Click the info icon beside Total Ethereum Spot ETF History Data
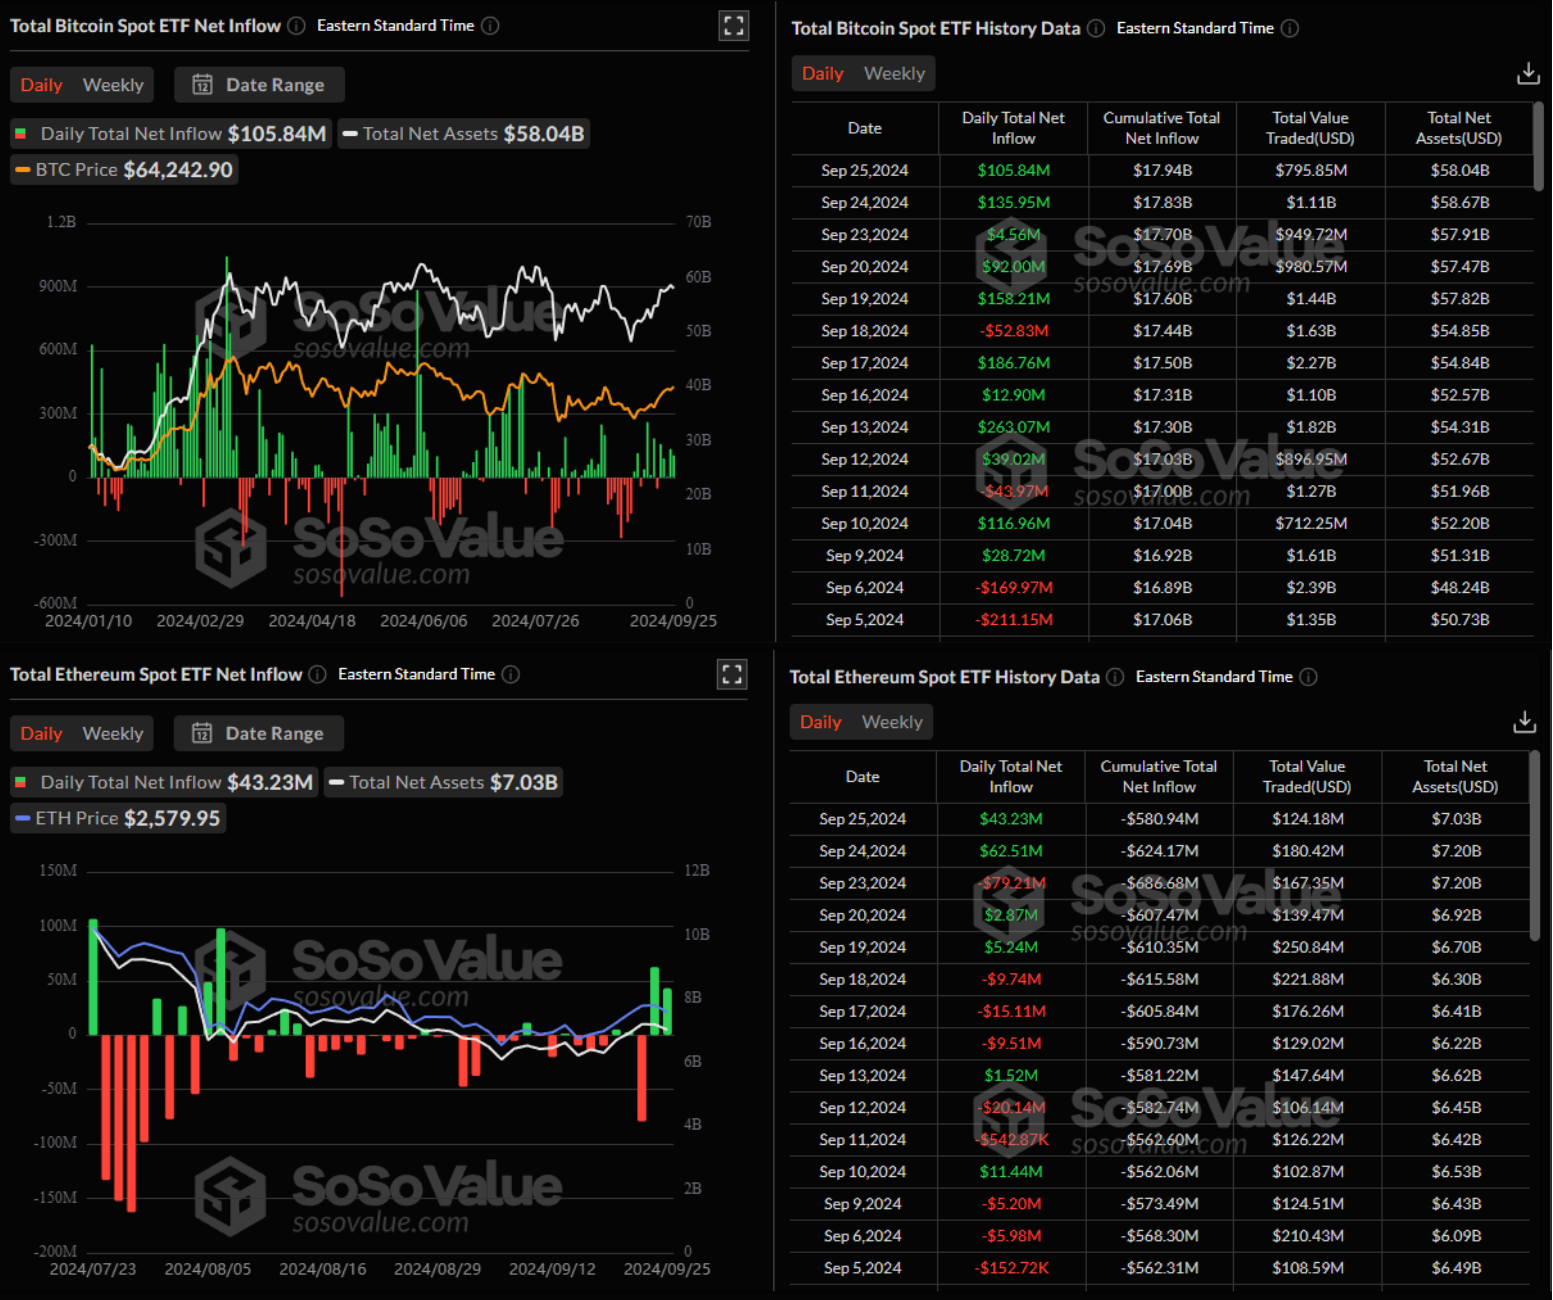 [1114, 677]
